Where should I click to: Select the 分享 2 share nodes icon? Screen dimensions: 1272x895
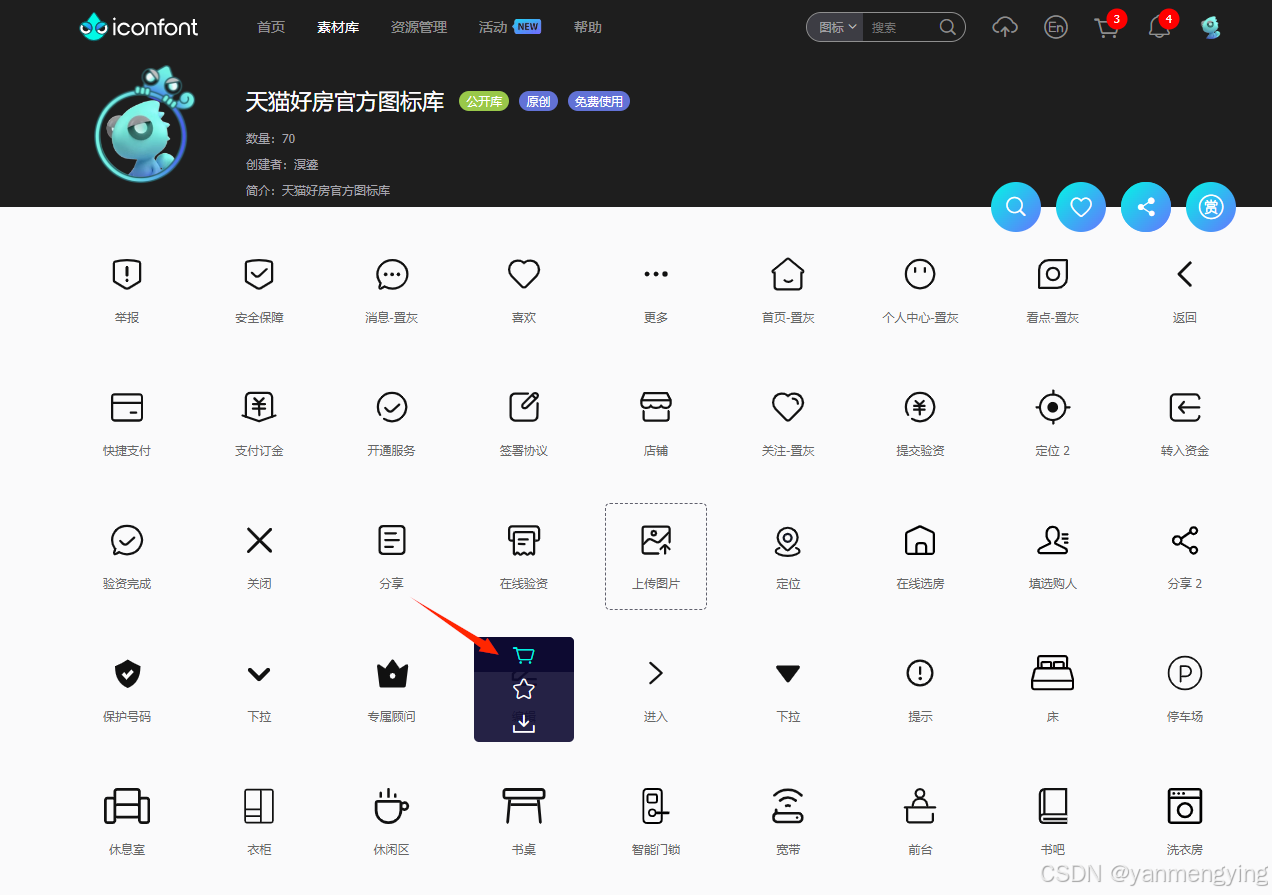pos(1185,540)
